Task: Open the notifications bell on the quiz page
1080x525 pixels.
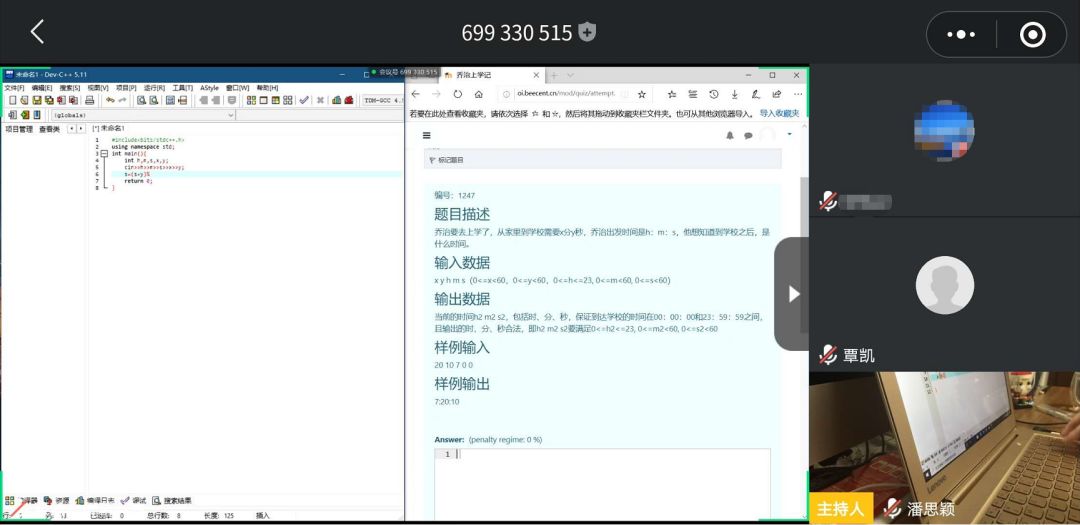Action: (730, 135)
